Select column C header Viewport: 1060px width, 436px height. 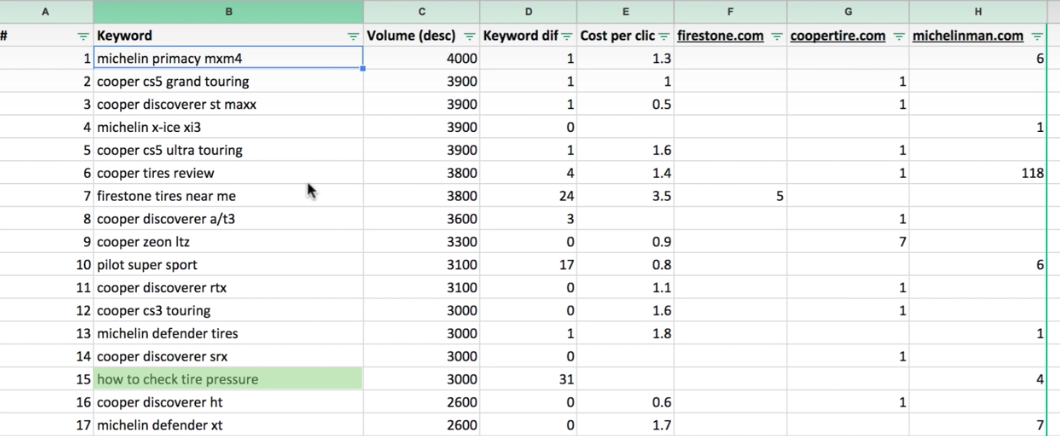click(422, 11)
